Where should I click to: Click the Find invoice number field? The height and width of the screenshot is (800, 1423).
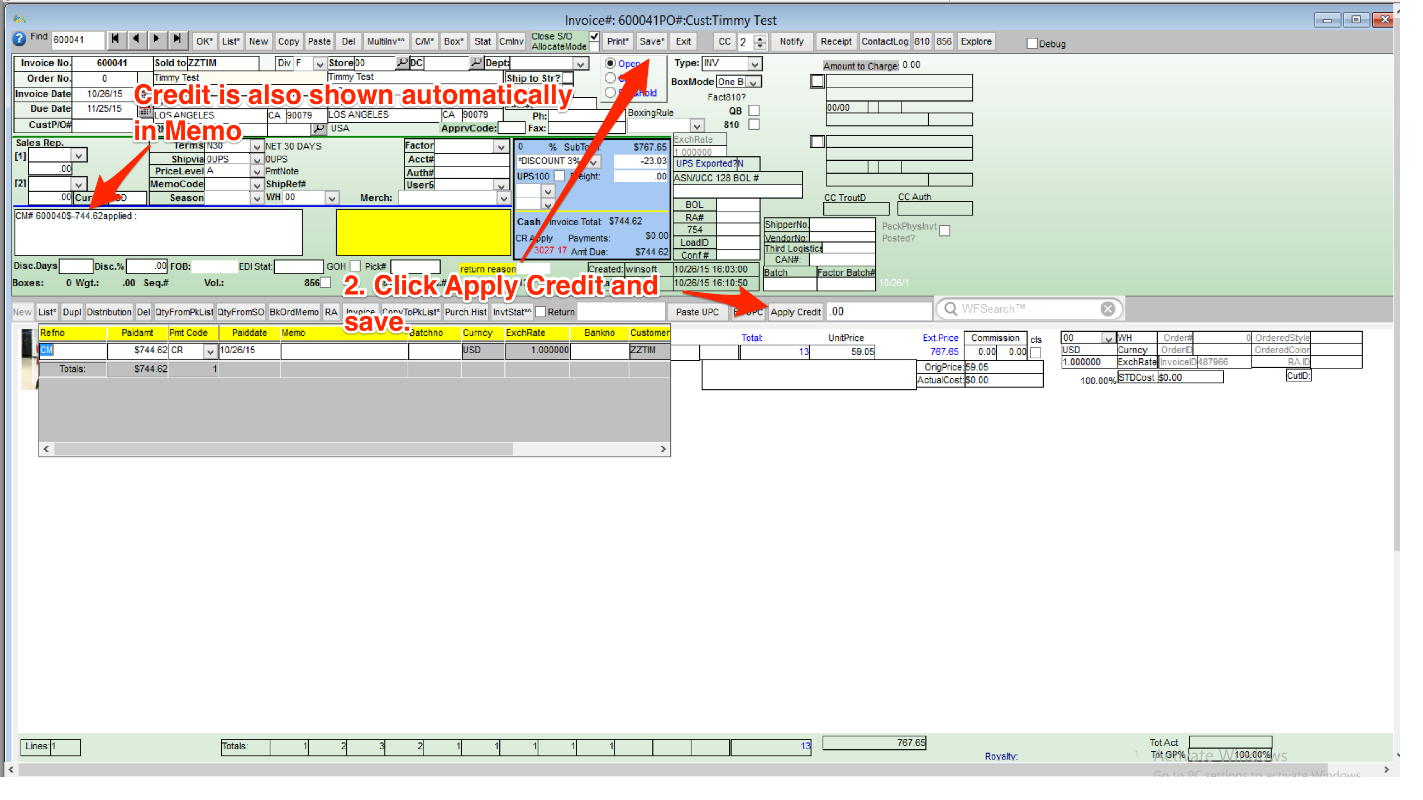pyautogui.click(x=78, y=41)
